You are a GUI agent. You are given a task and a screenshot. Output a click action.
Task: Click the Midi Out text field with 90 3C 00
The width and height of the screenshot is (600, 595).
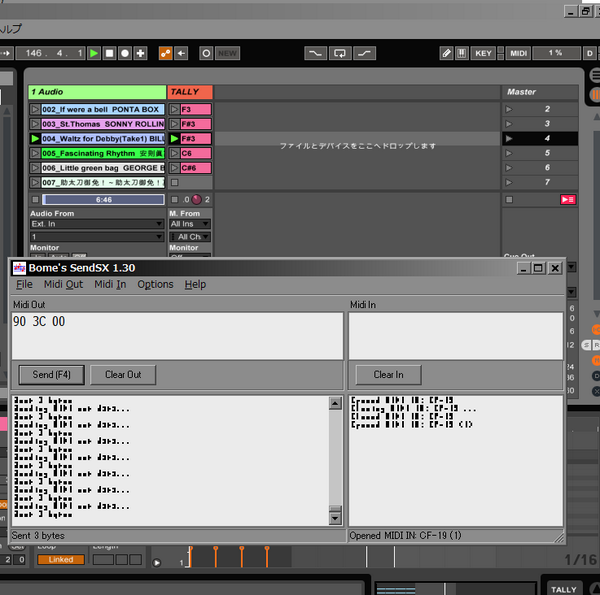(x=178, y=336)
